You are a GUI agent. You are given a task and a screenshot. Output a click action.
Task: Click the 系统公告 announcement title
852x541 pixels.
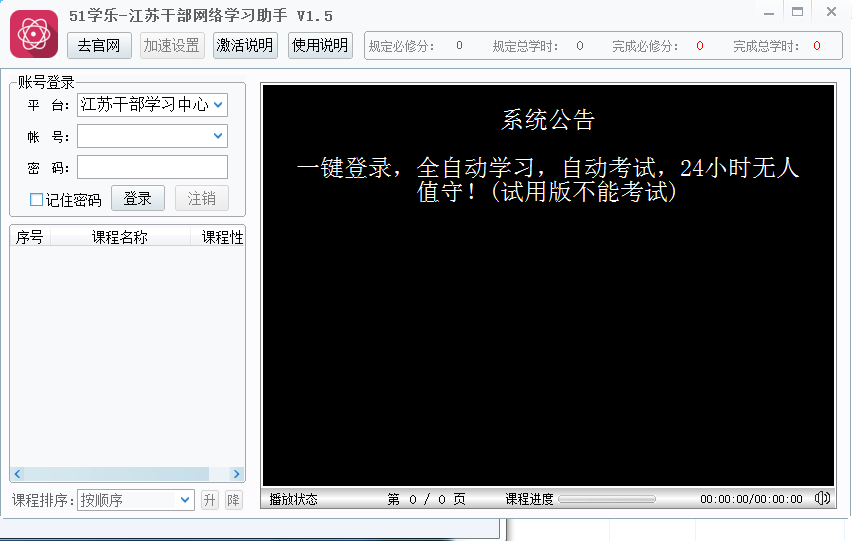click(x=548, y=119)
